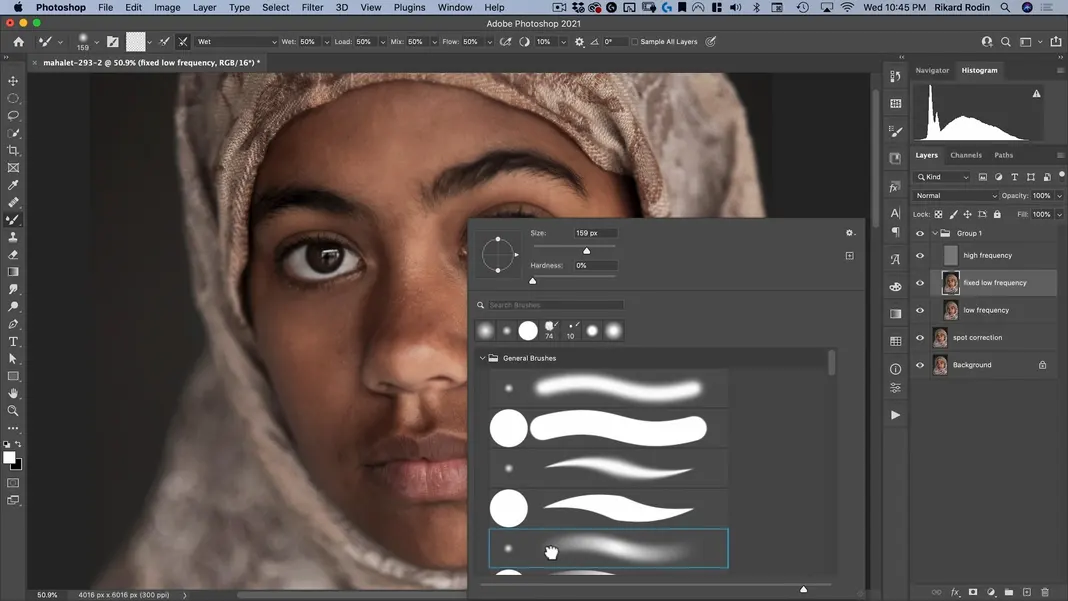This screenshot has height=601, width=1068.
Task: Hide the fixed low frequency layer
Action: pos(920,283)
